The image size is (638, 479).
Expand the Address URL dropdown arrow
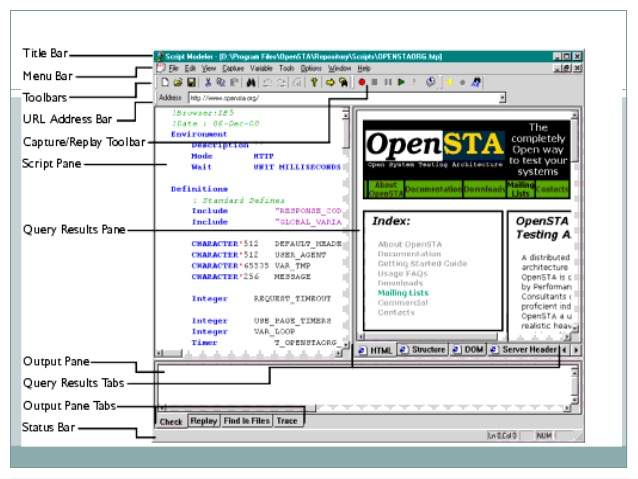click(x=502, y=98)
